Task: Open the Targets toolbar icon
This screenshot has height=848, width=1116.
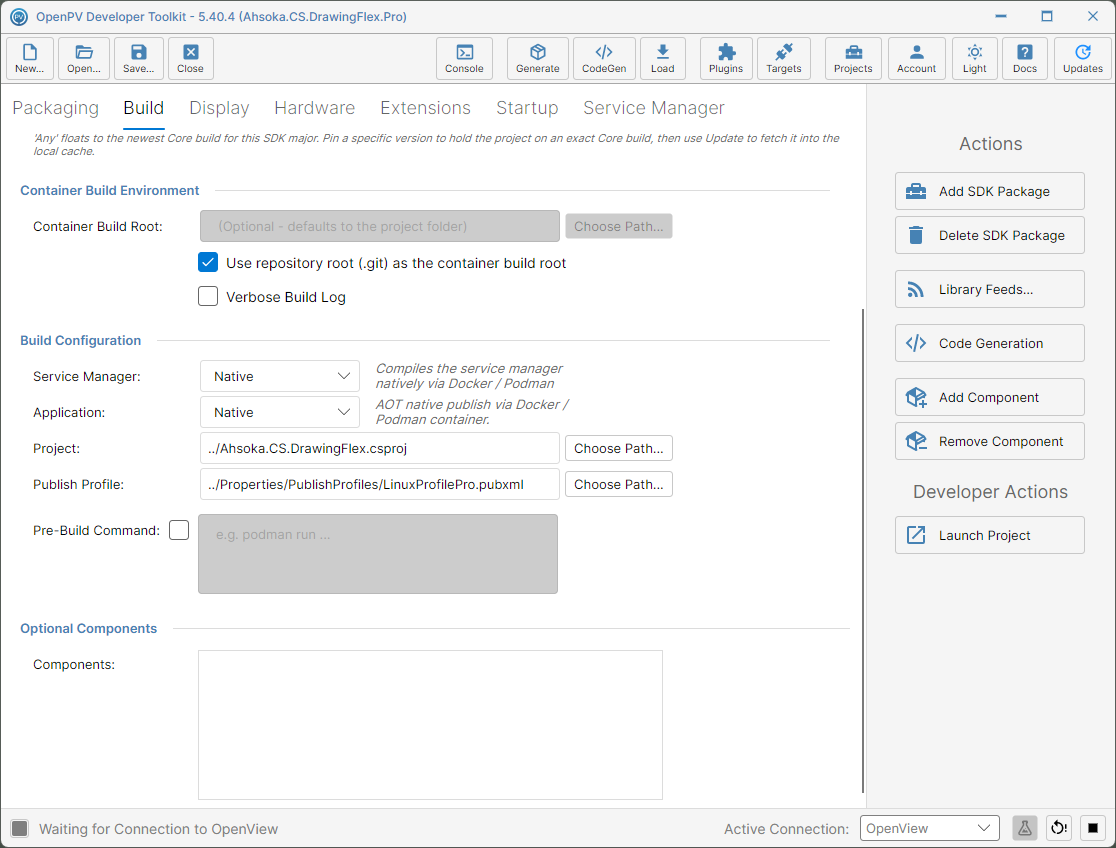Action: point(784,58)
